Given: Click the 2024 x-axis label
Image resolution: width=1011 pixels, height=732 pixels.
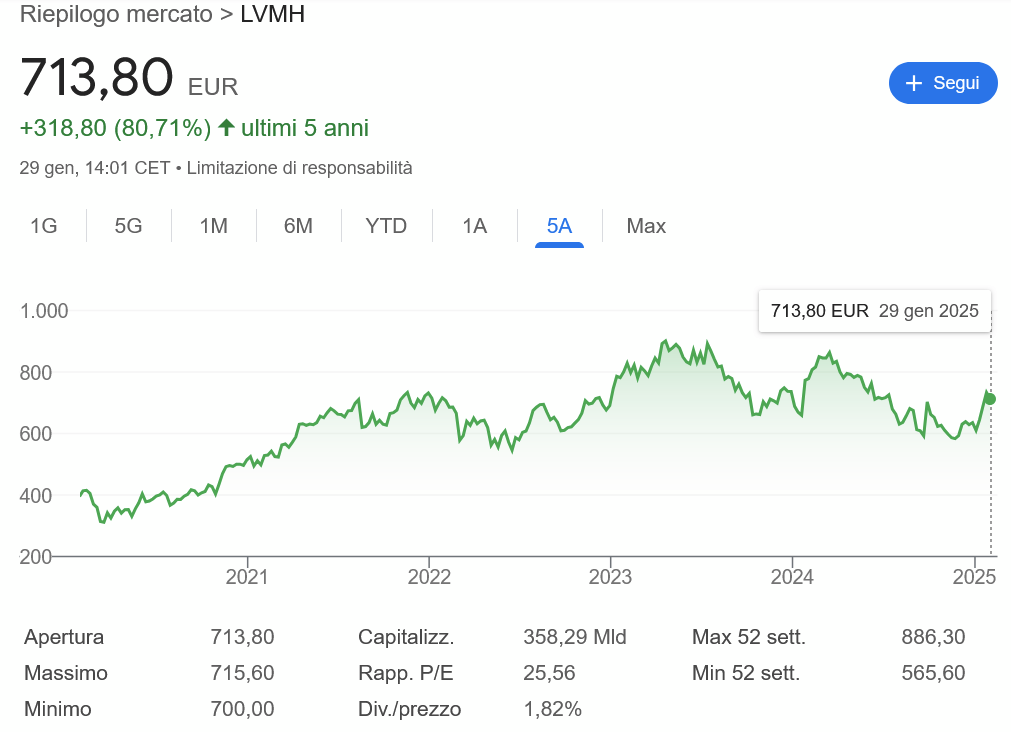Looking at the screenshot, I should pyautogui.click(x=792, y=576).
